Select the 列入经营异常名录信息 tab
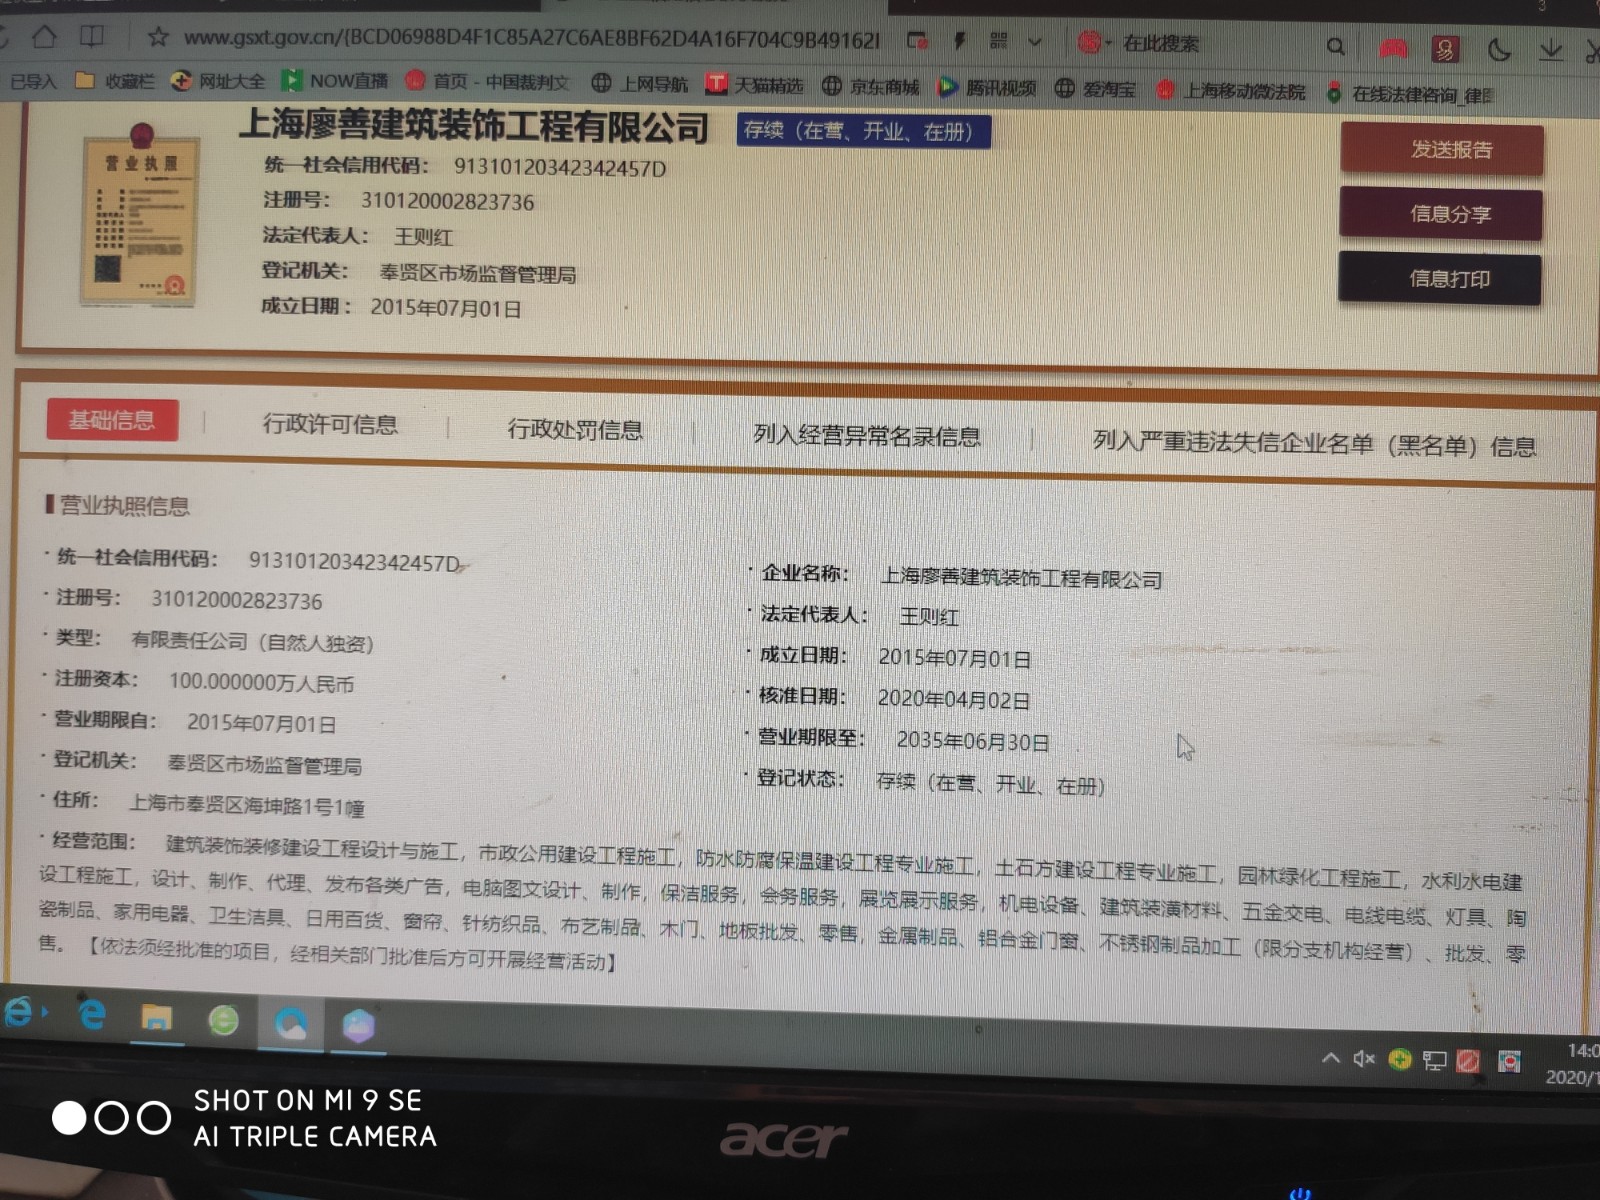 866,436
